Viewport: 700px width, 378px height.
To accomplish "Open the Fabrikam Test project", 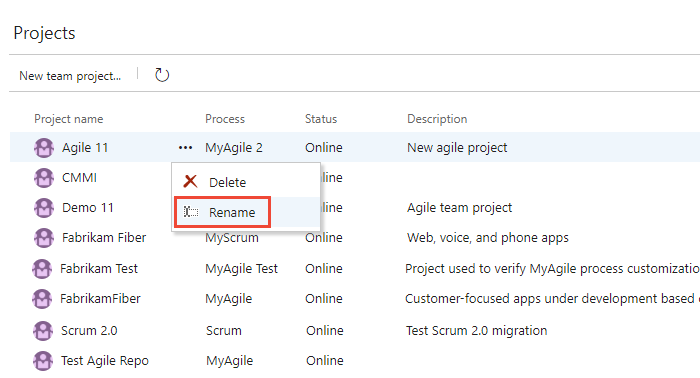I will tap(99, 269).
